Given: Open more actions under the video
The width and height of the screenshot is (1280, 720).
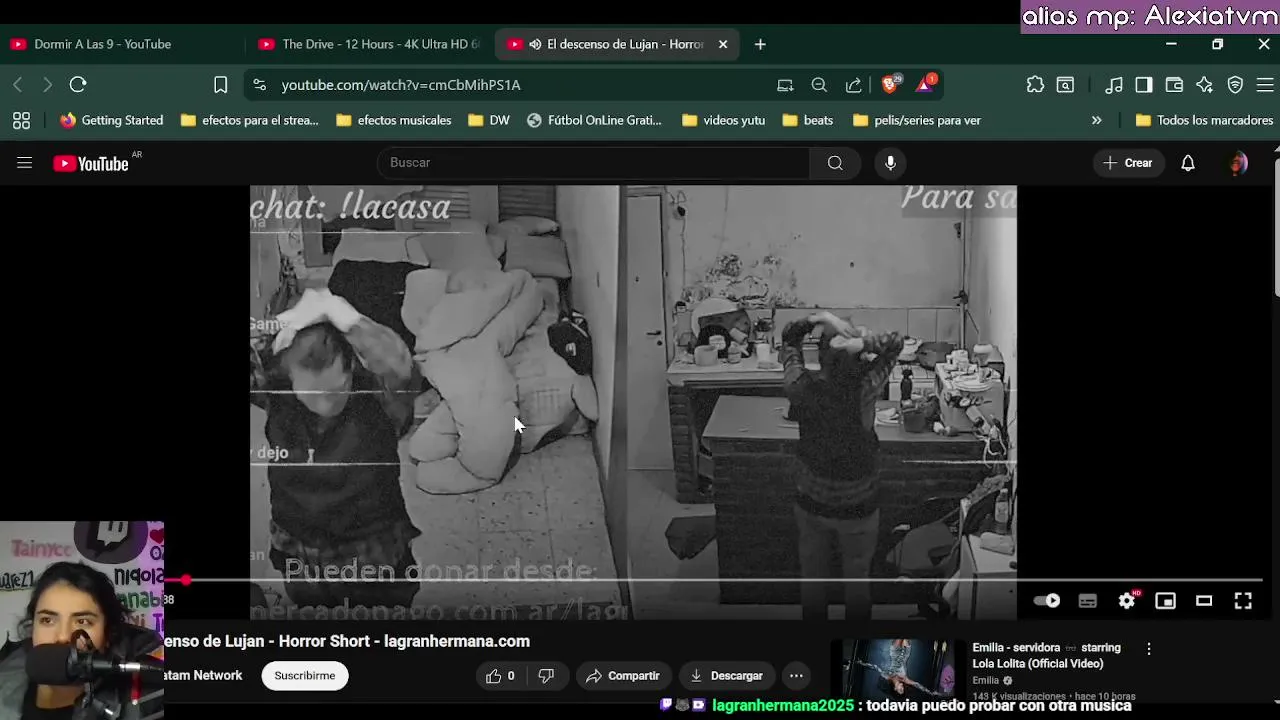Looking at the screenshot, I should [796, 676].
